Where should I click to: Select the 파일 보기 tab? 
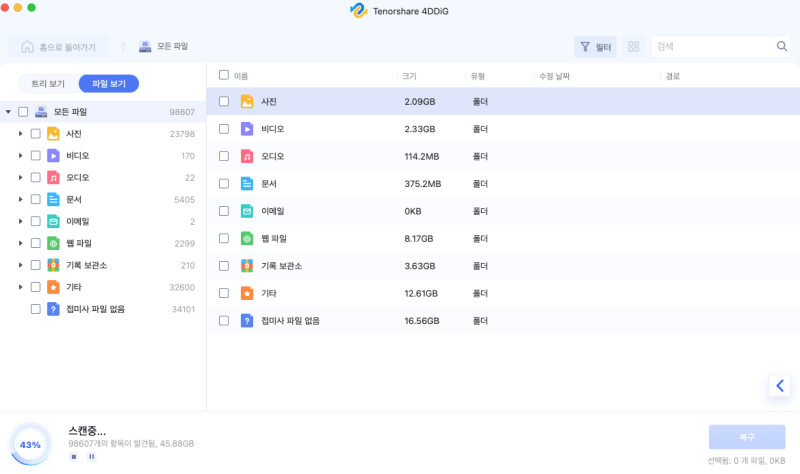click(x=109, y=84)
